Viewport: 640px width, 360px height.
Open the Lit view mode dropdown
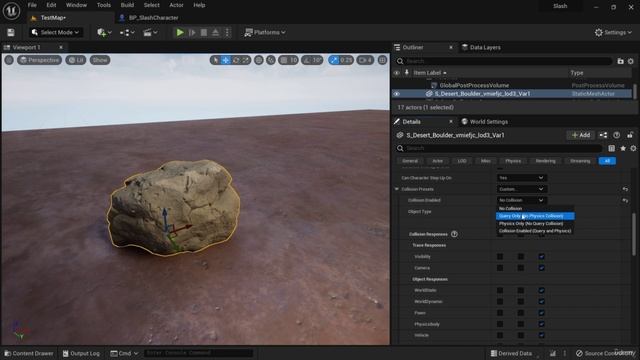pos(76,60)
